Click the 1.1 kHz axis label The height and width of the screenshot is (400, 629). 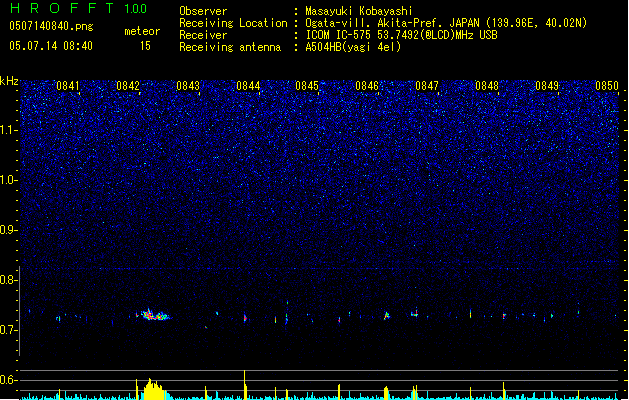(8, 130)
